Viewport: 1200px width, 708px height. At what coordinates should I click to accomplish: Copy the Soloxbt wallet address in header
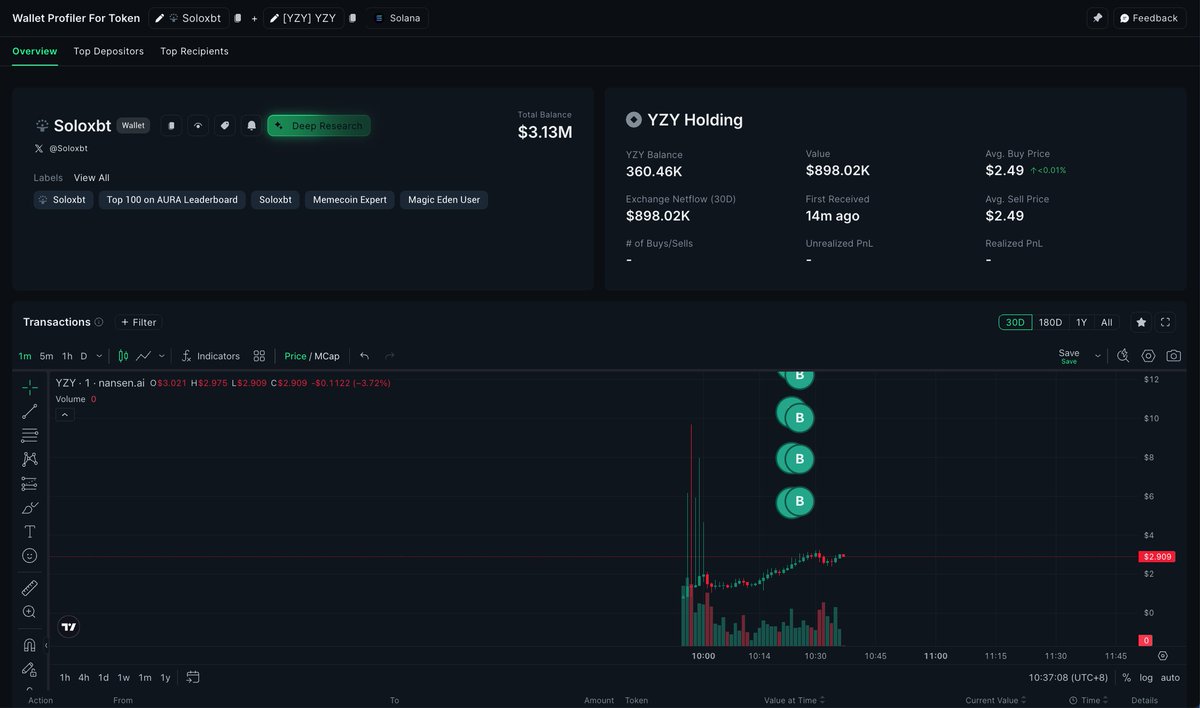[x=238, y=18]
